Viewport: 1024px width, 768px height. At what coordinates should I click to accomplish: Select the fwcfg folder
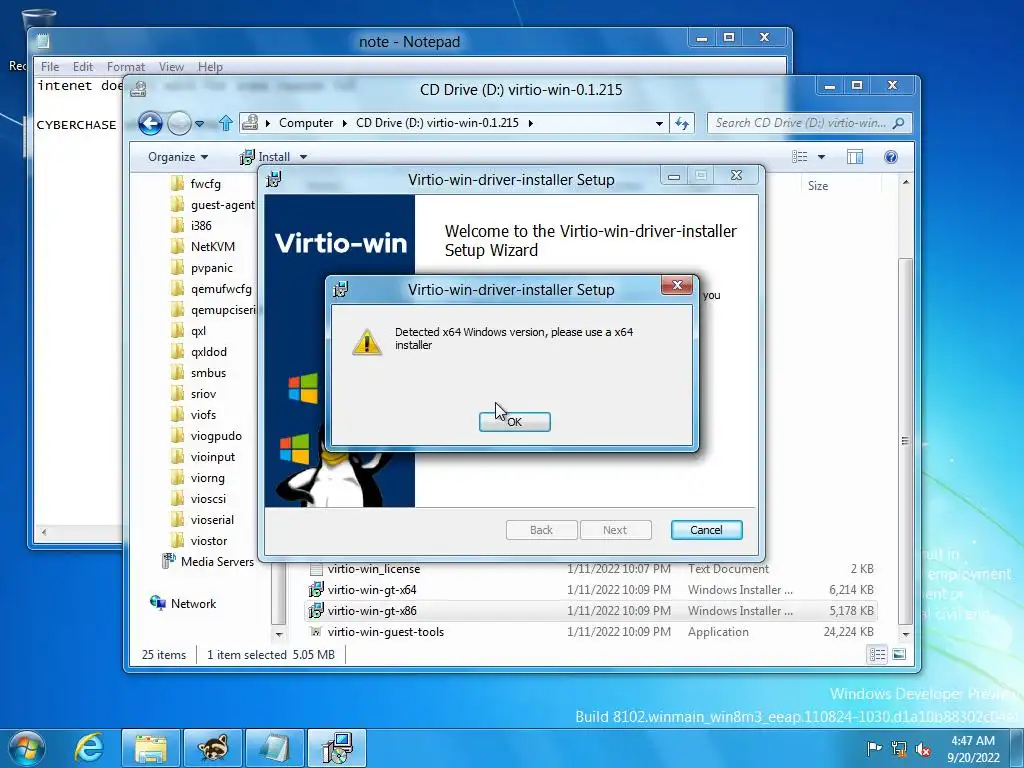pos(195,184)
